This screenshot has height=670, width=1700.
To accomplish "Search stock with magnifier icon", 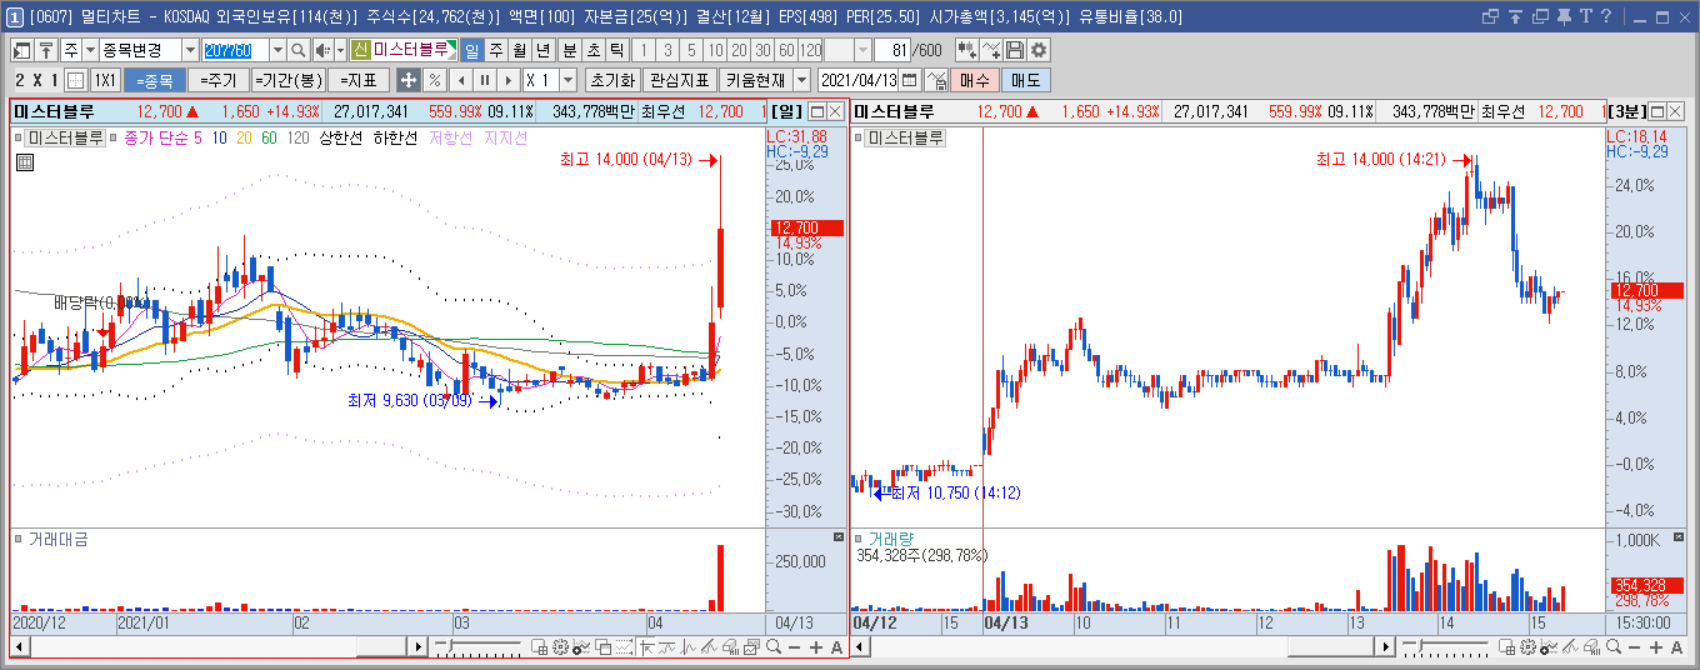I will point(298,50).
